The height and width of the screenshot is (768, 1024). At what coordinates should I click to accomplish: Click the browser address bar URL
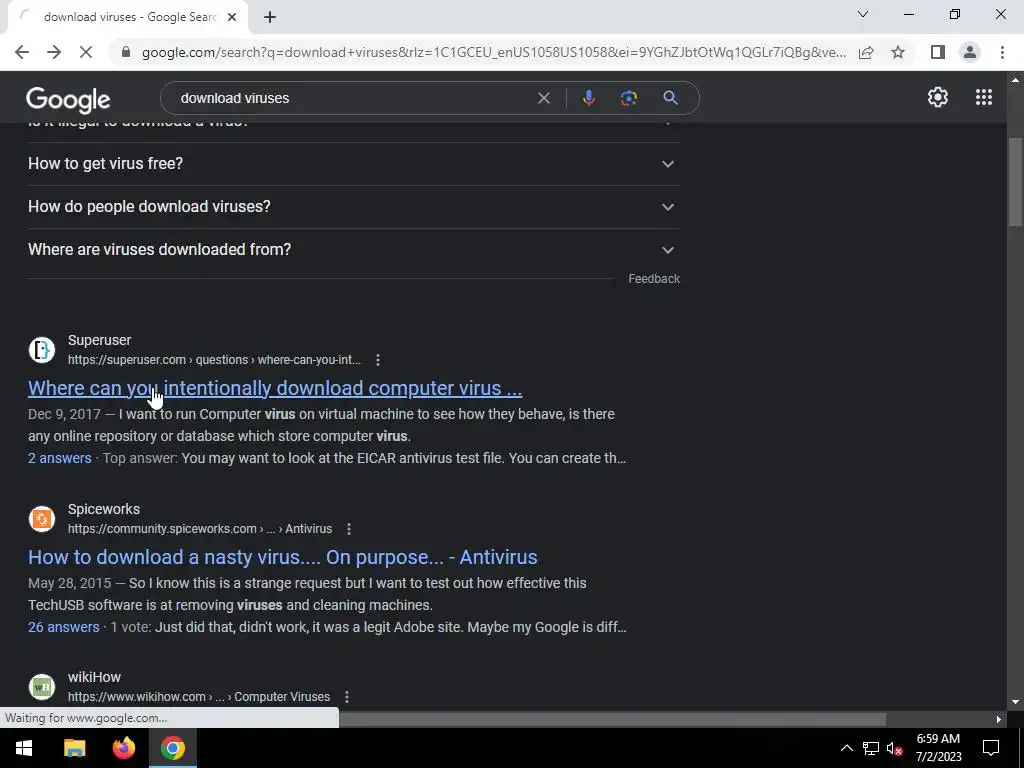(493, 52)
